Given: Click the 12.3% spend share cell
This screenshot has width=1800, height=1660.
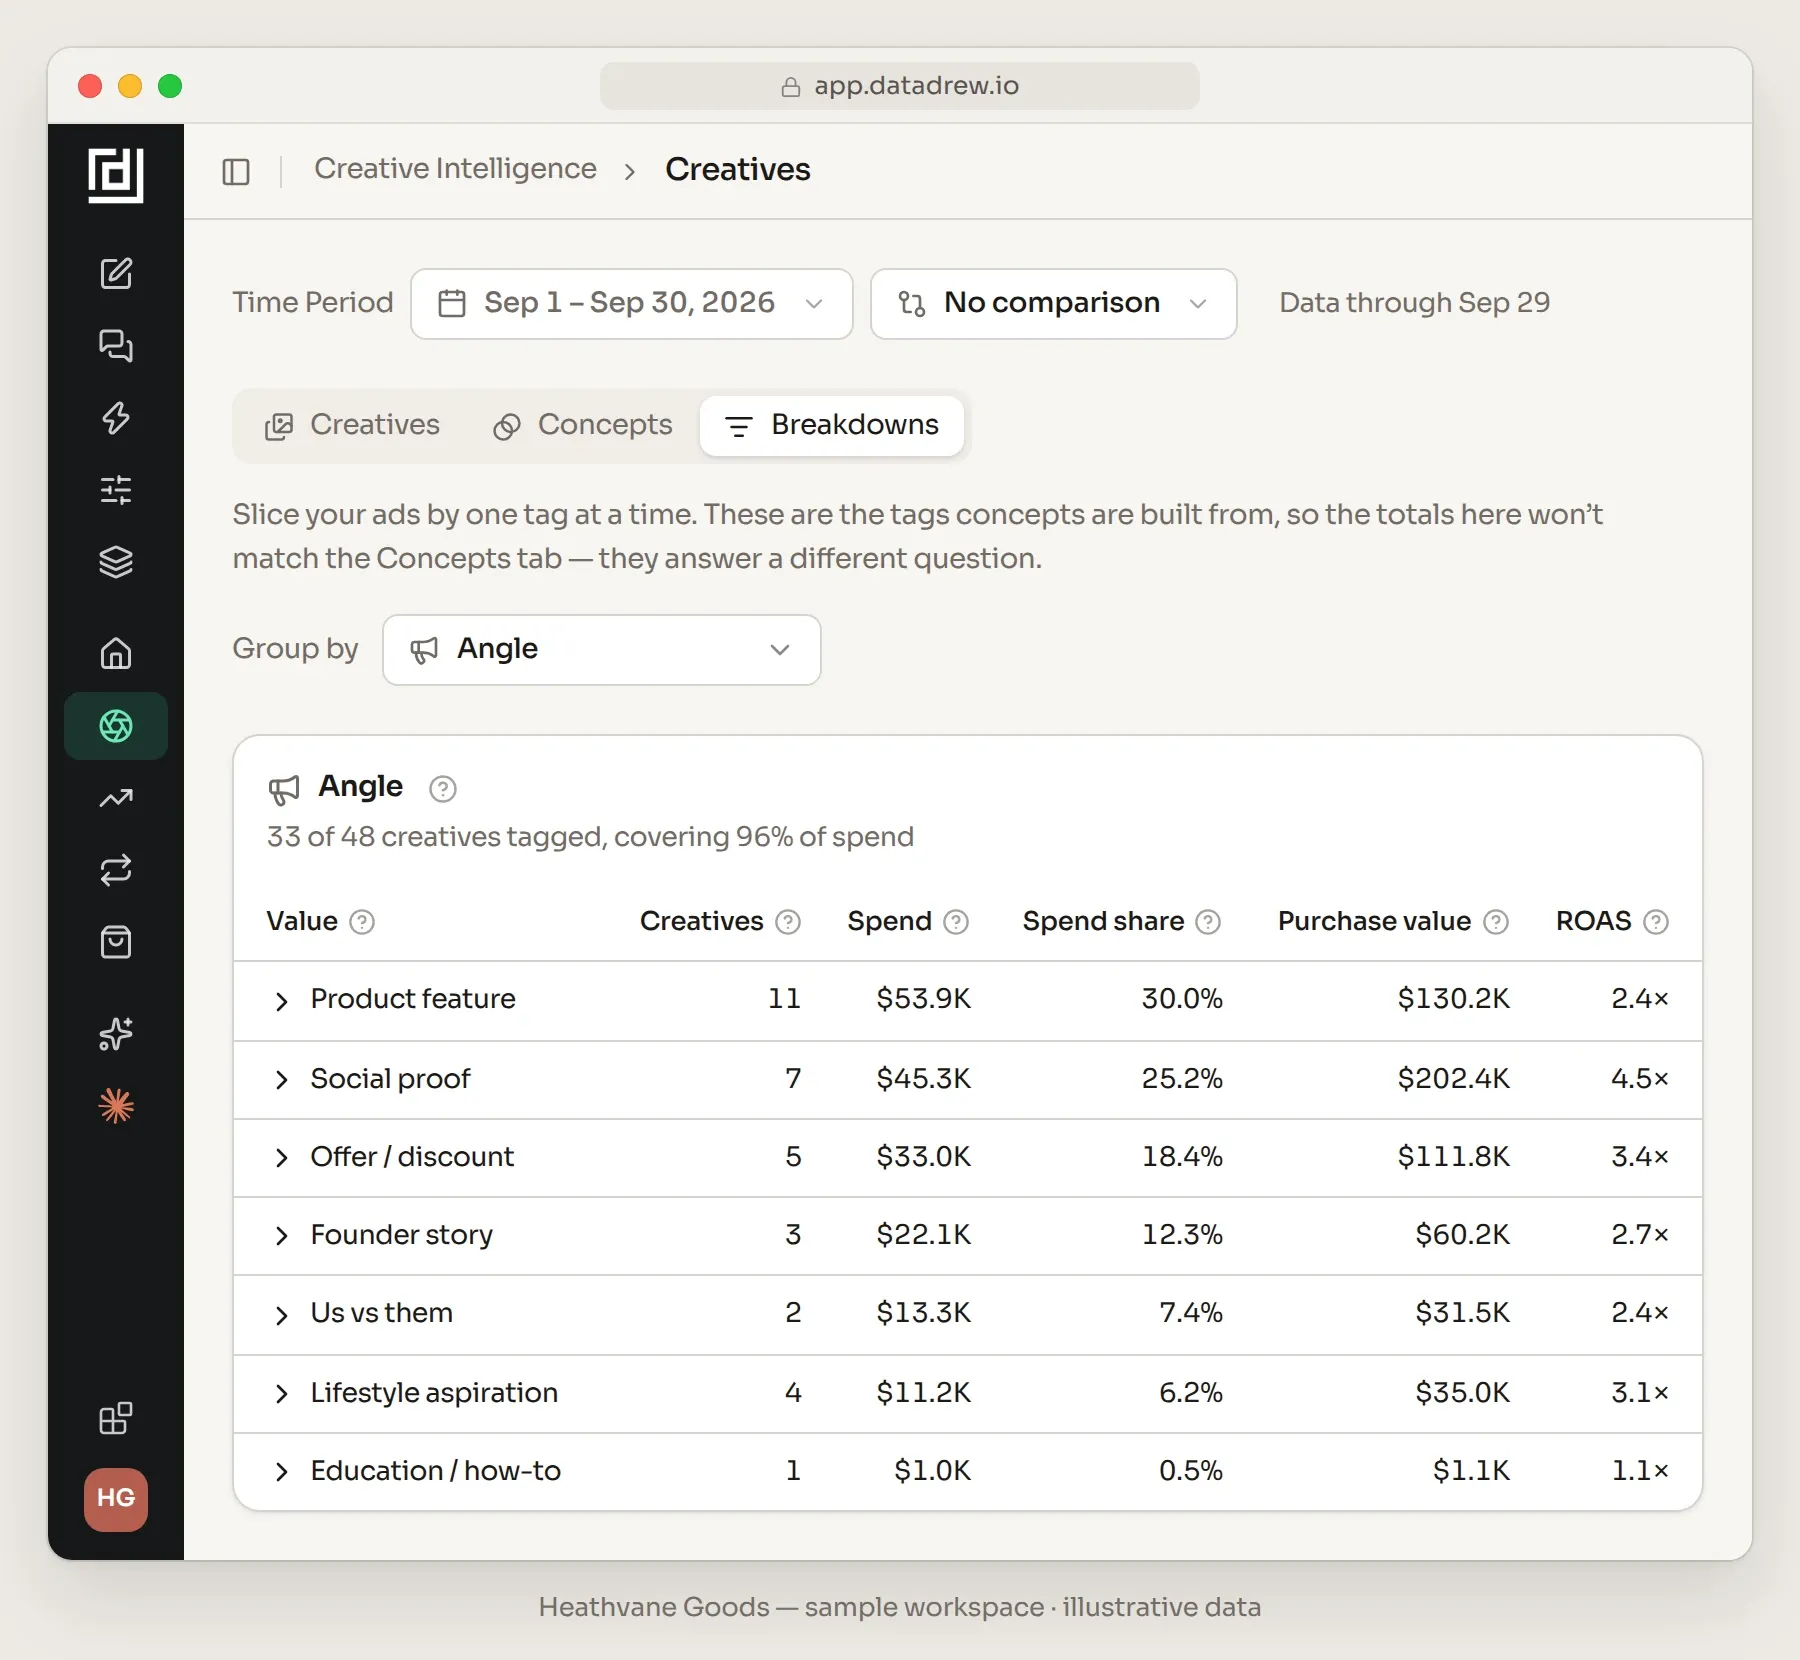Looking at the screenshot, I should tap(1182, 1235).
